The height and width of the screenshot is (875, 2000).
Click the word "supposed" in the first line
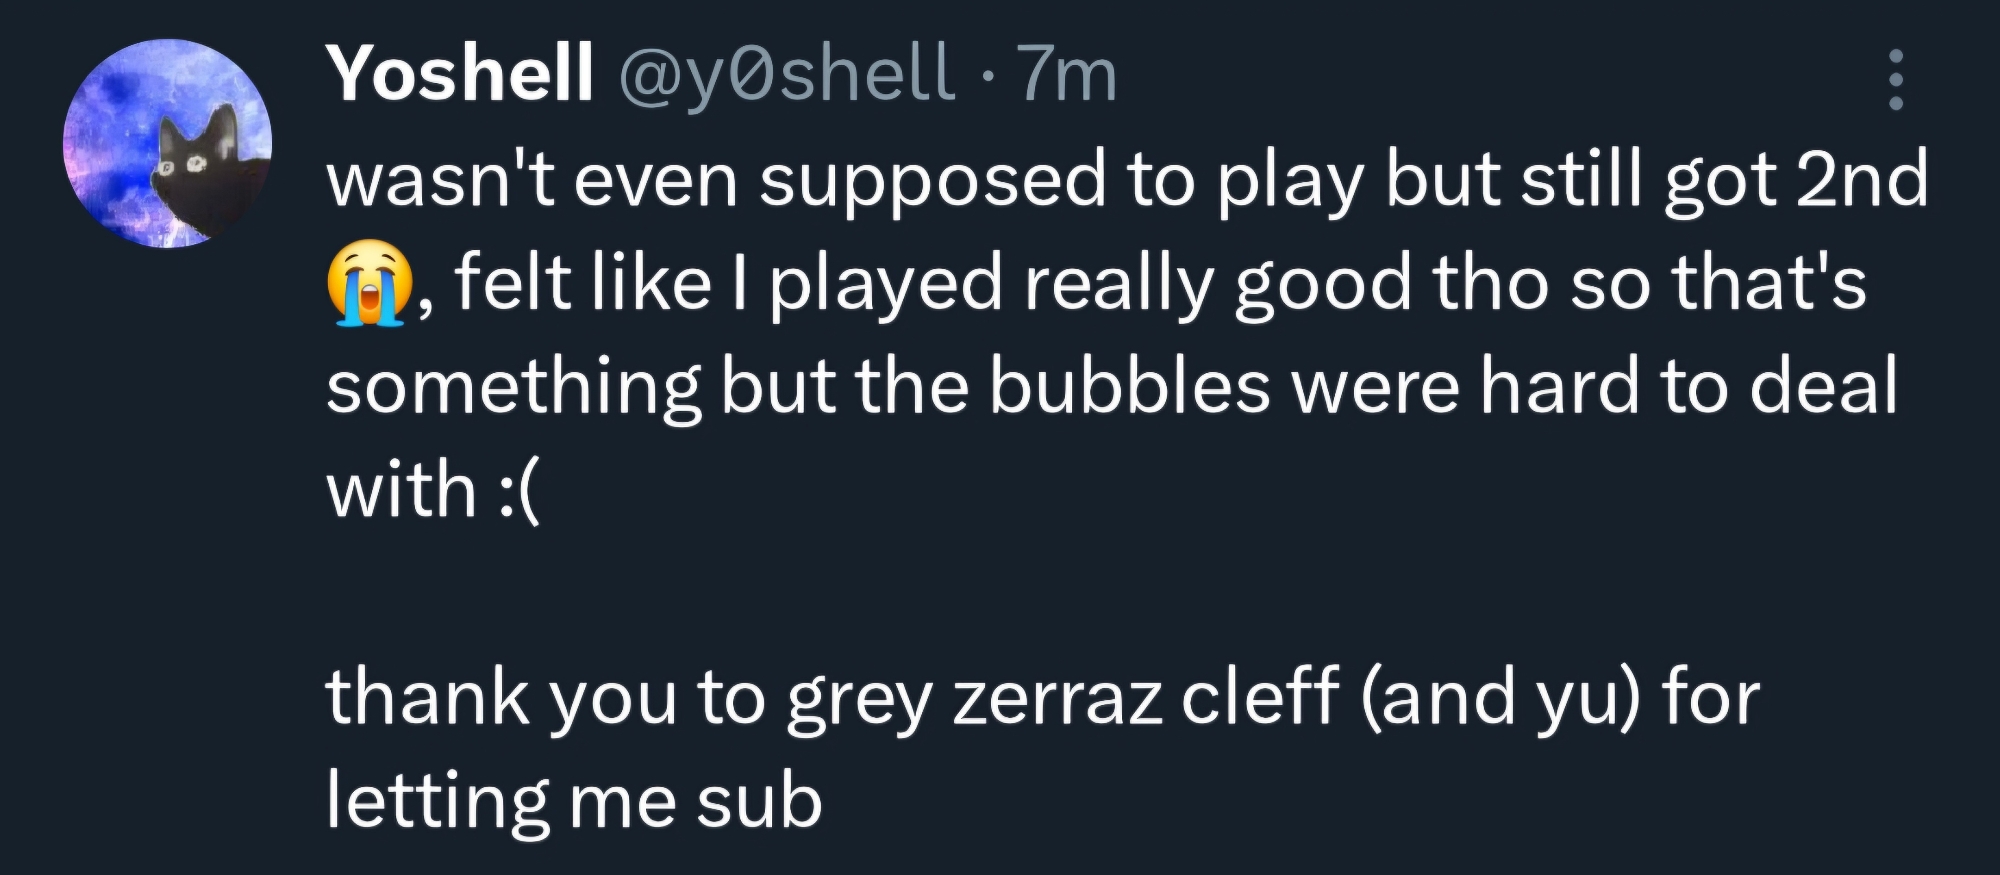[932, 180]
